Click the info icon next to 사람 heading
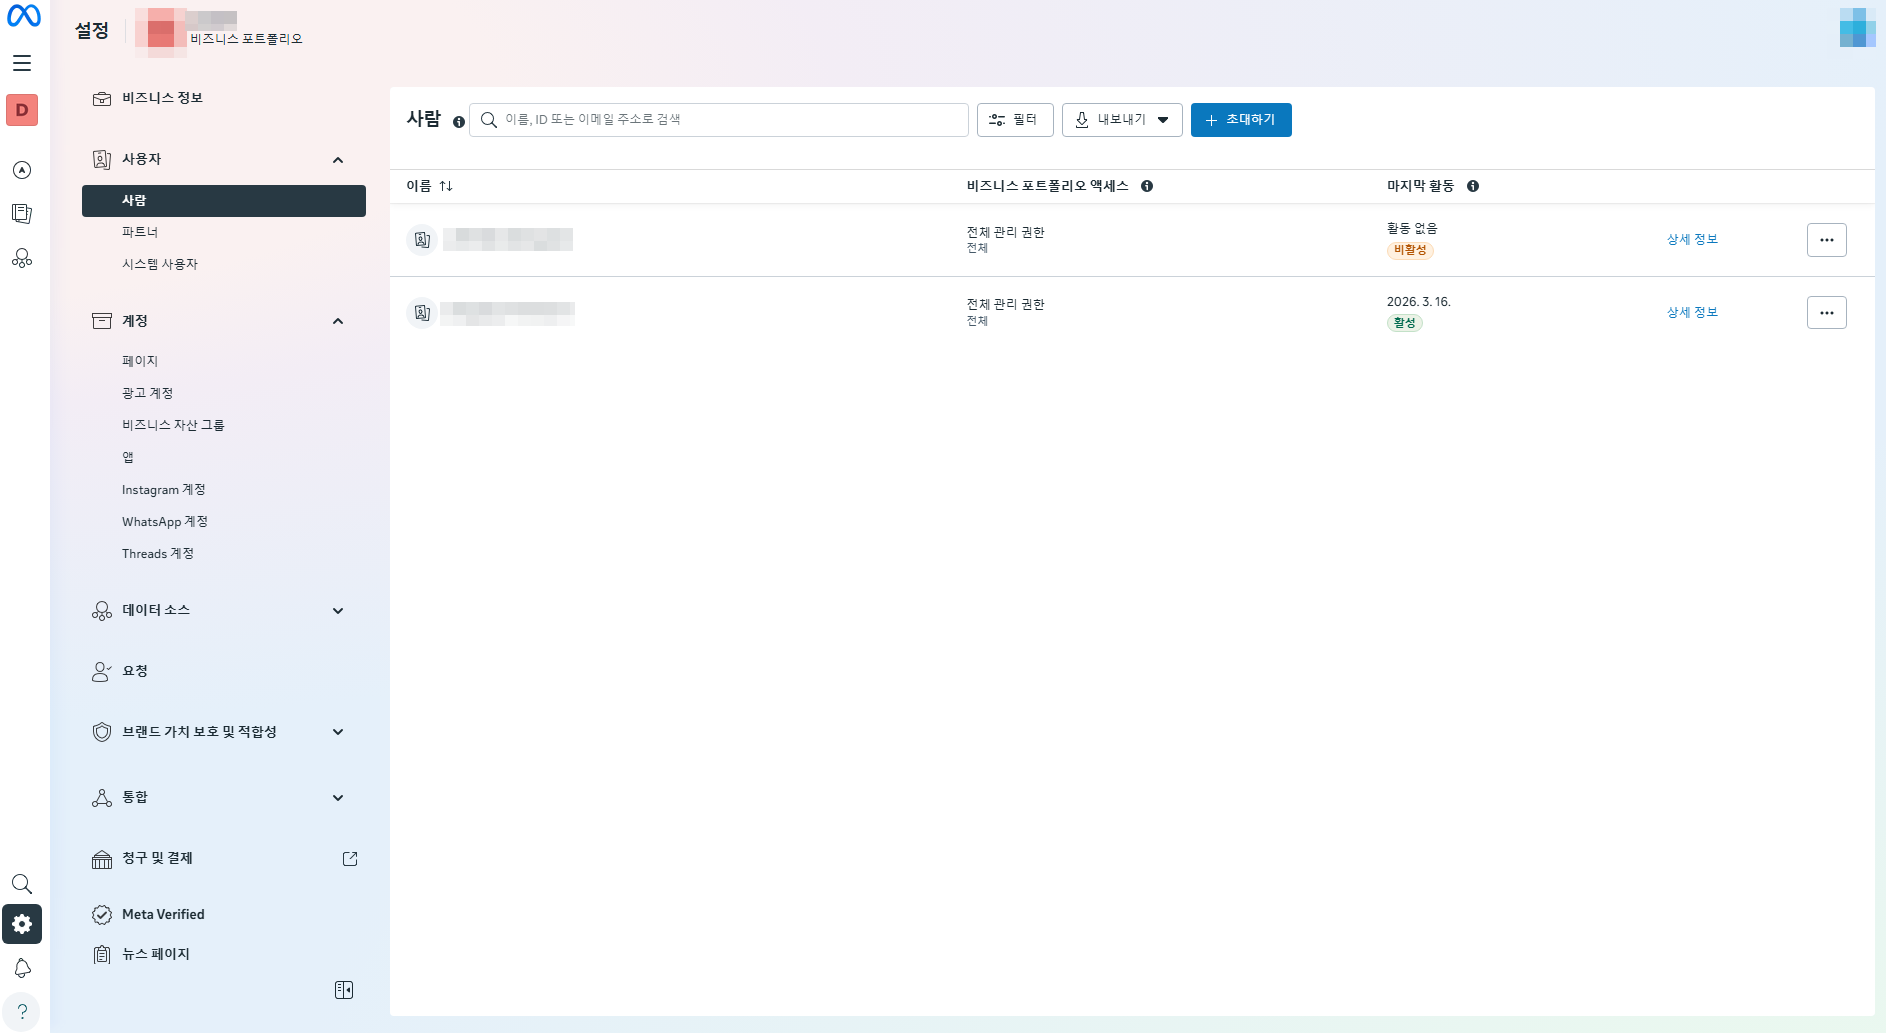Screen dimensions: 1886x1033 click(459, 122)
